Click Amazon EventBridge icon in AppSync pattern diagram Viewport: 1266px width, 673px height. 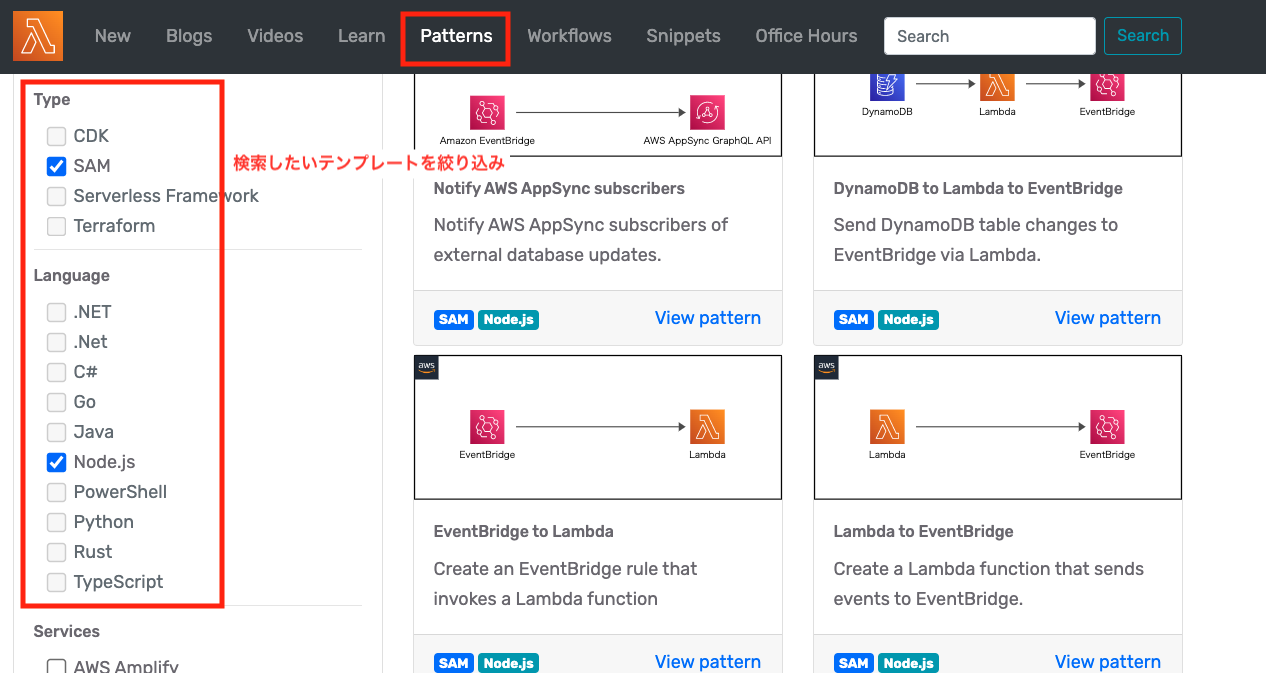click(x=487, y=113)
